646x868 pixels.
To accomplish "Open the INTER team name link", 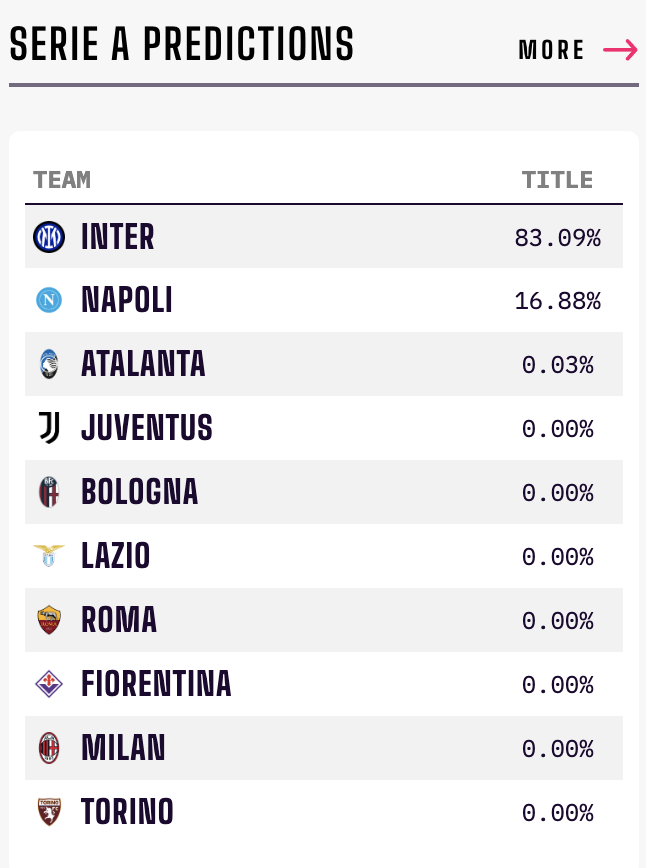I will [117, 237].
